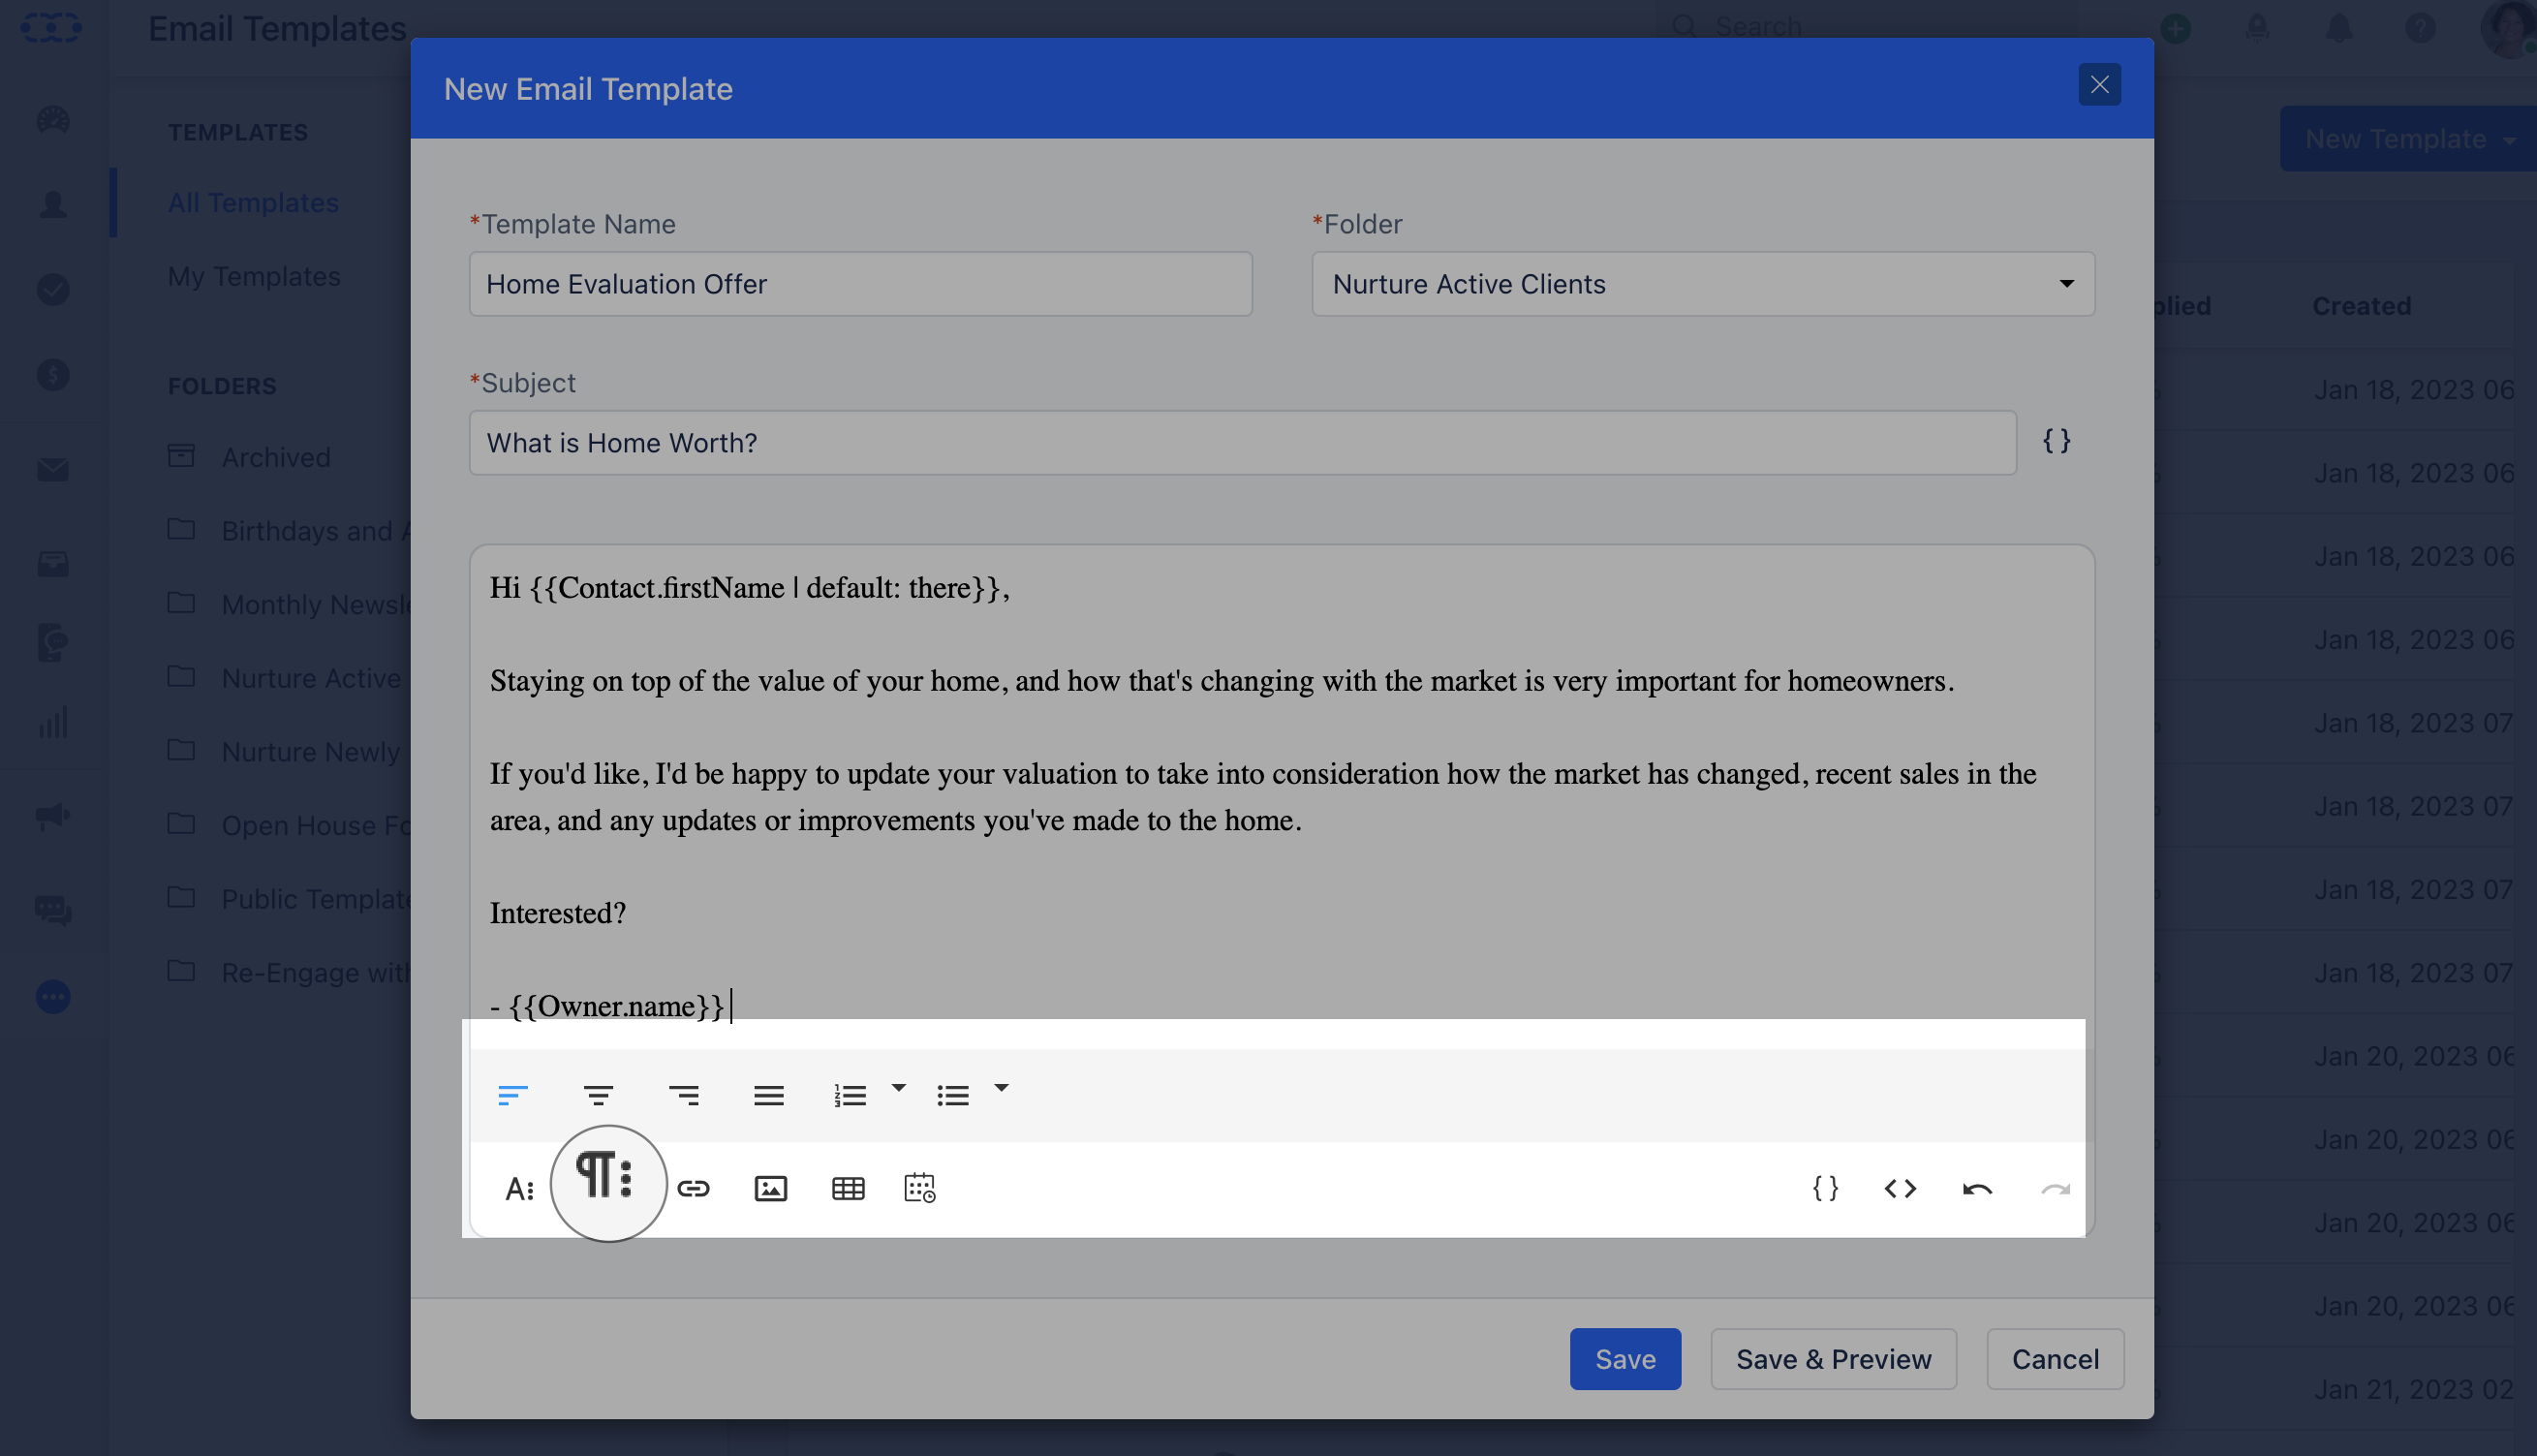Viewport: 2537px width, 1456px height.
Task: Align text left in editor toolbar
Action: click(512, 1095)
